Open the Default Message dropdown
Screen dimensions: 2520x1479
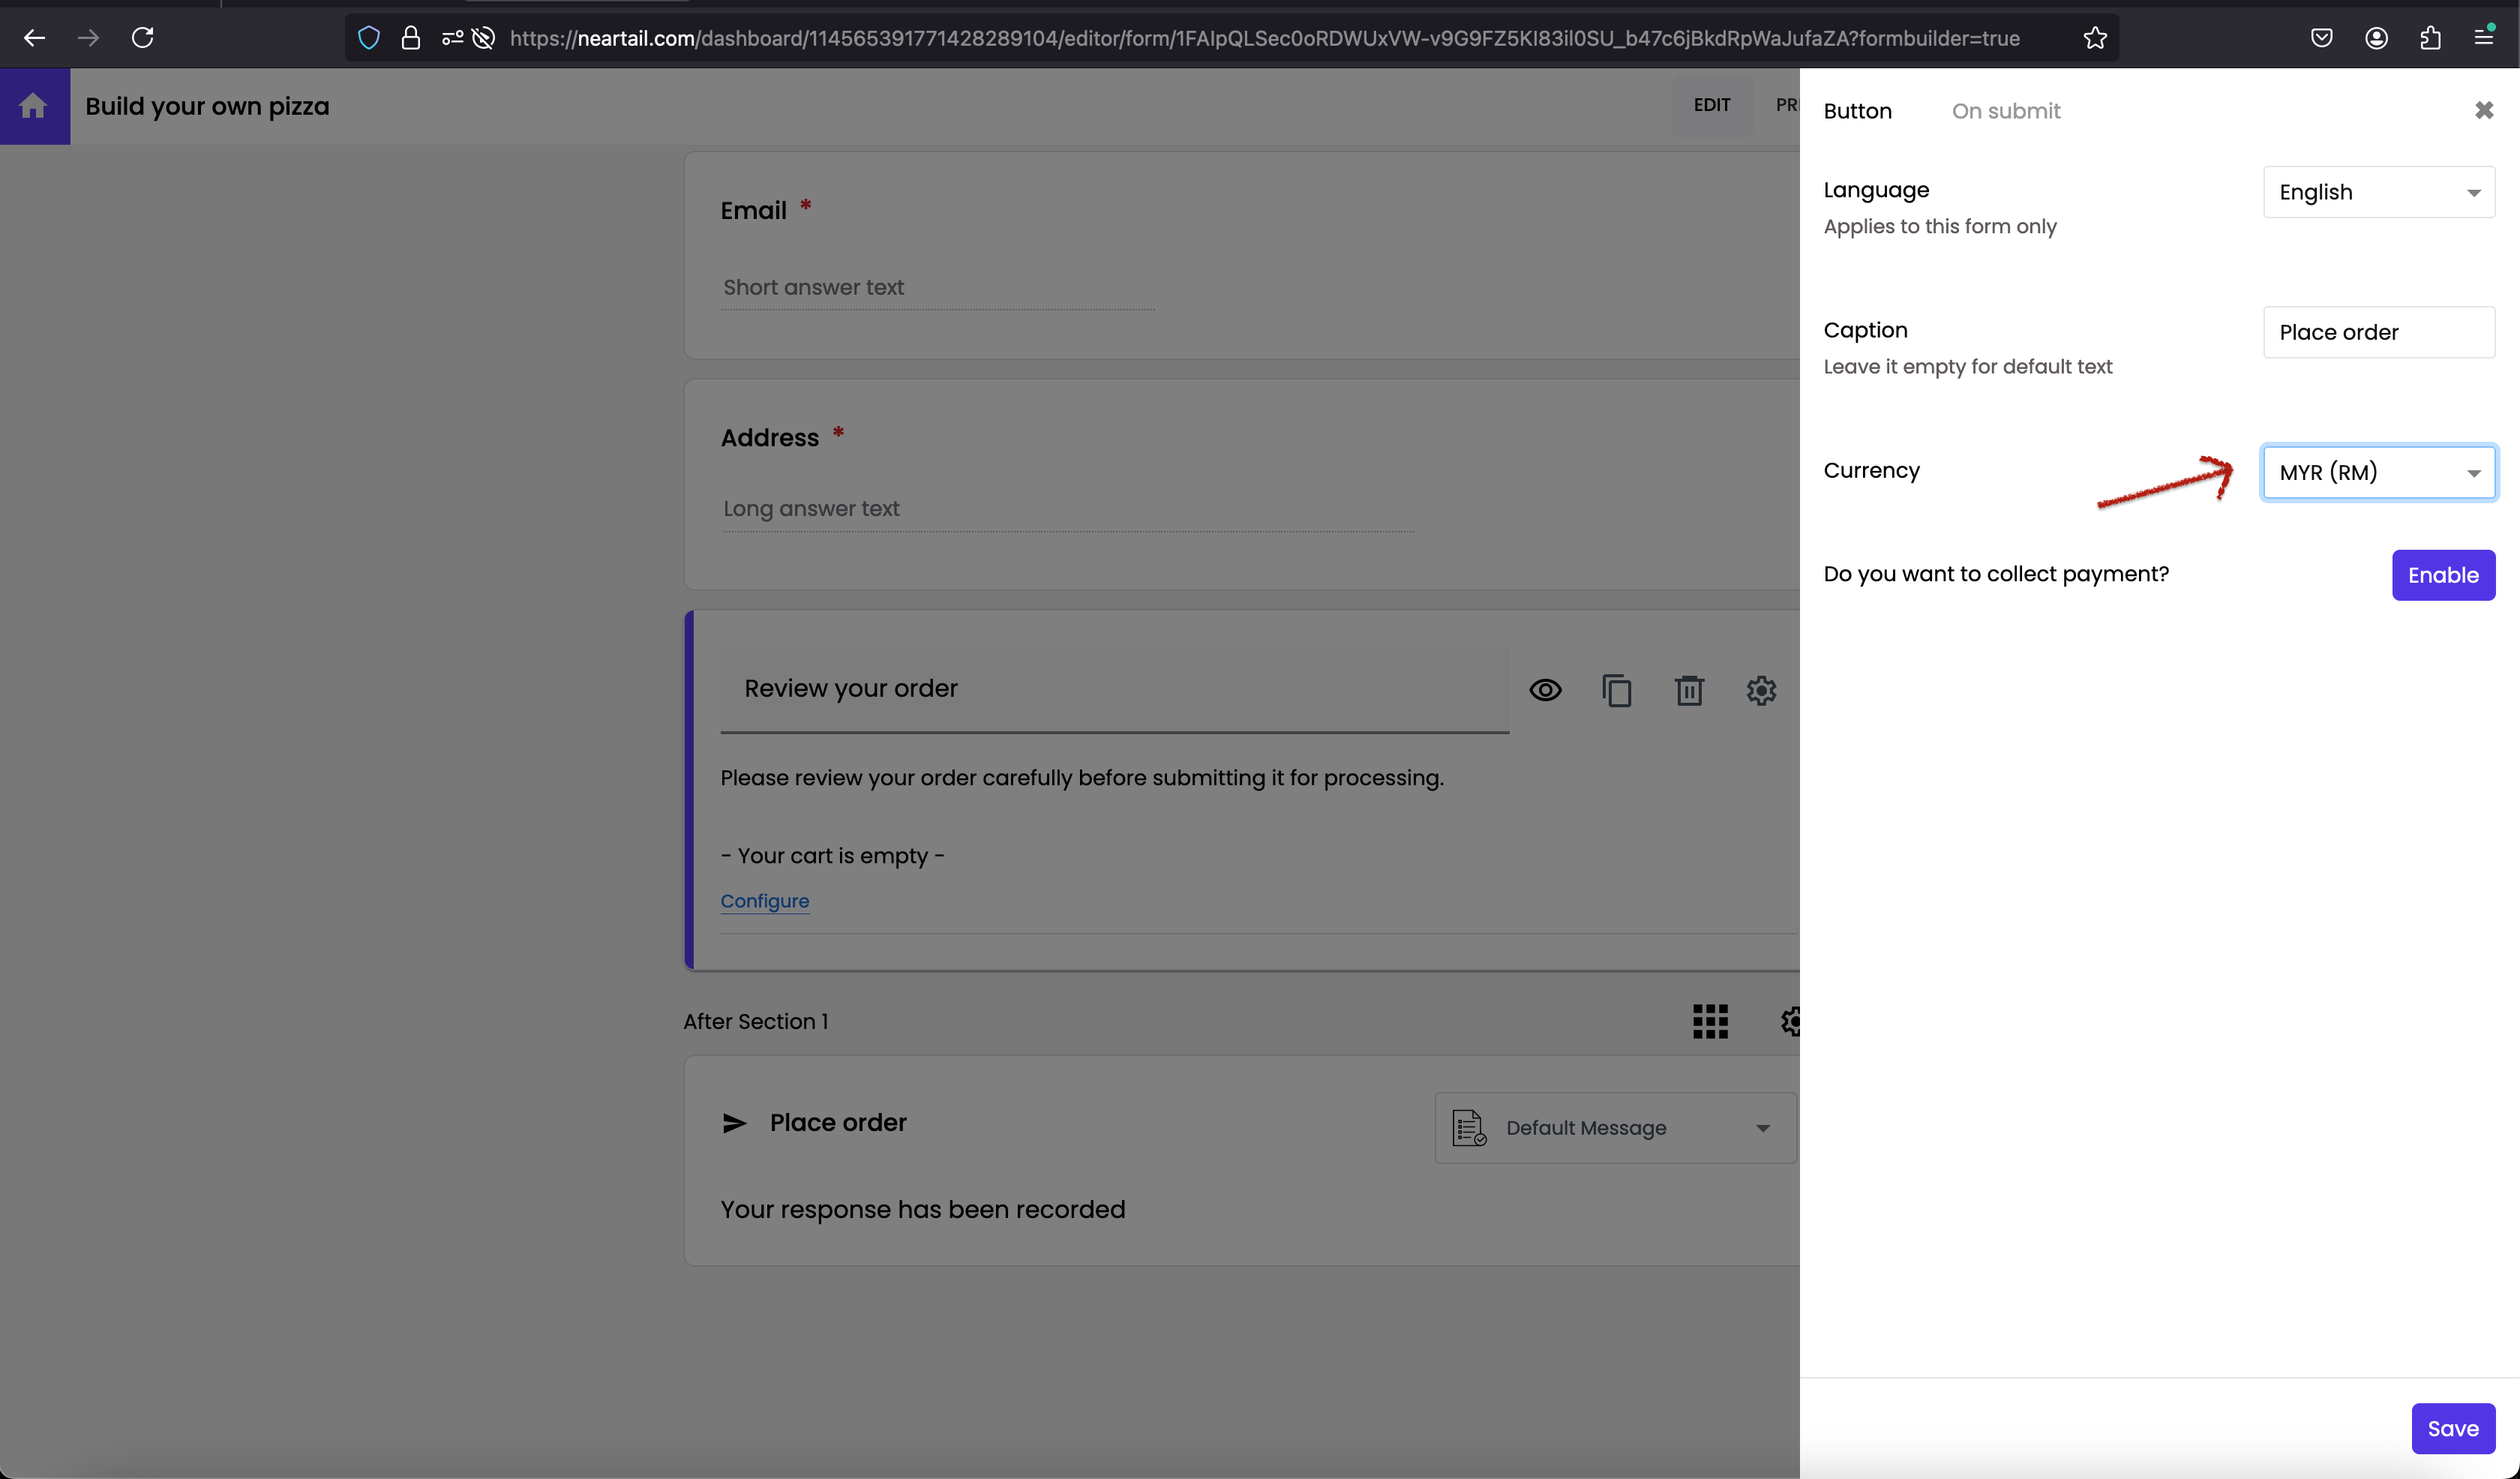1615,1127
